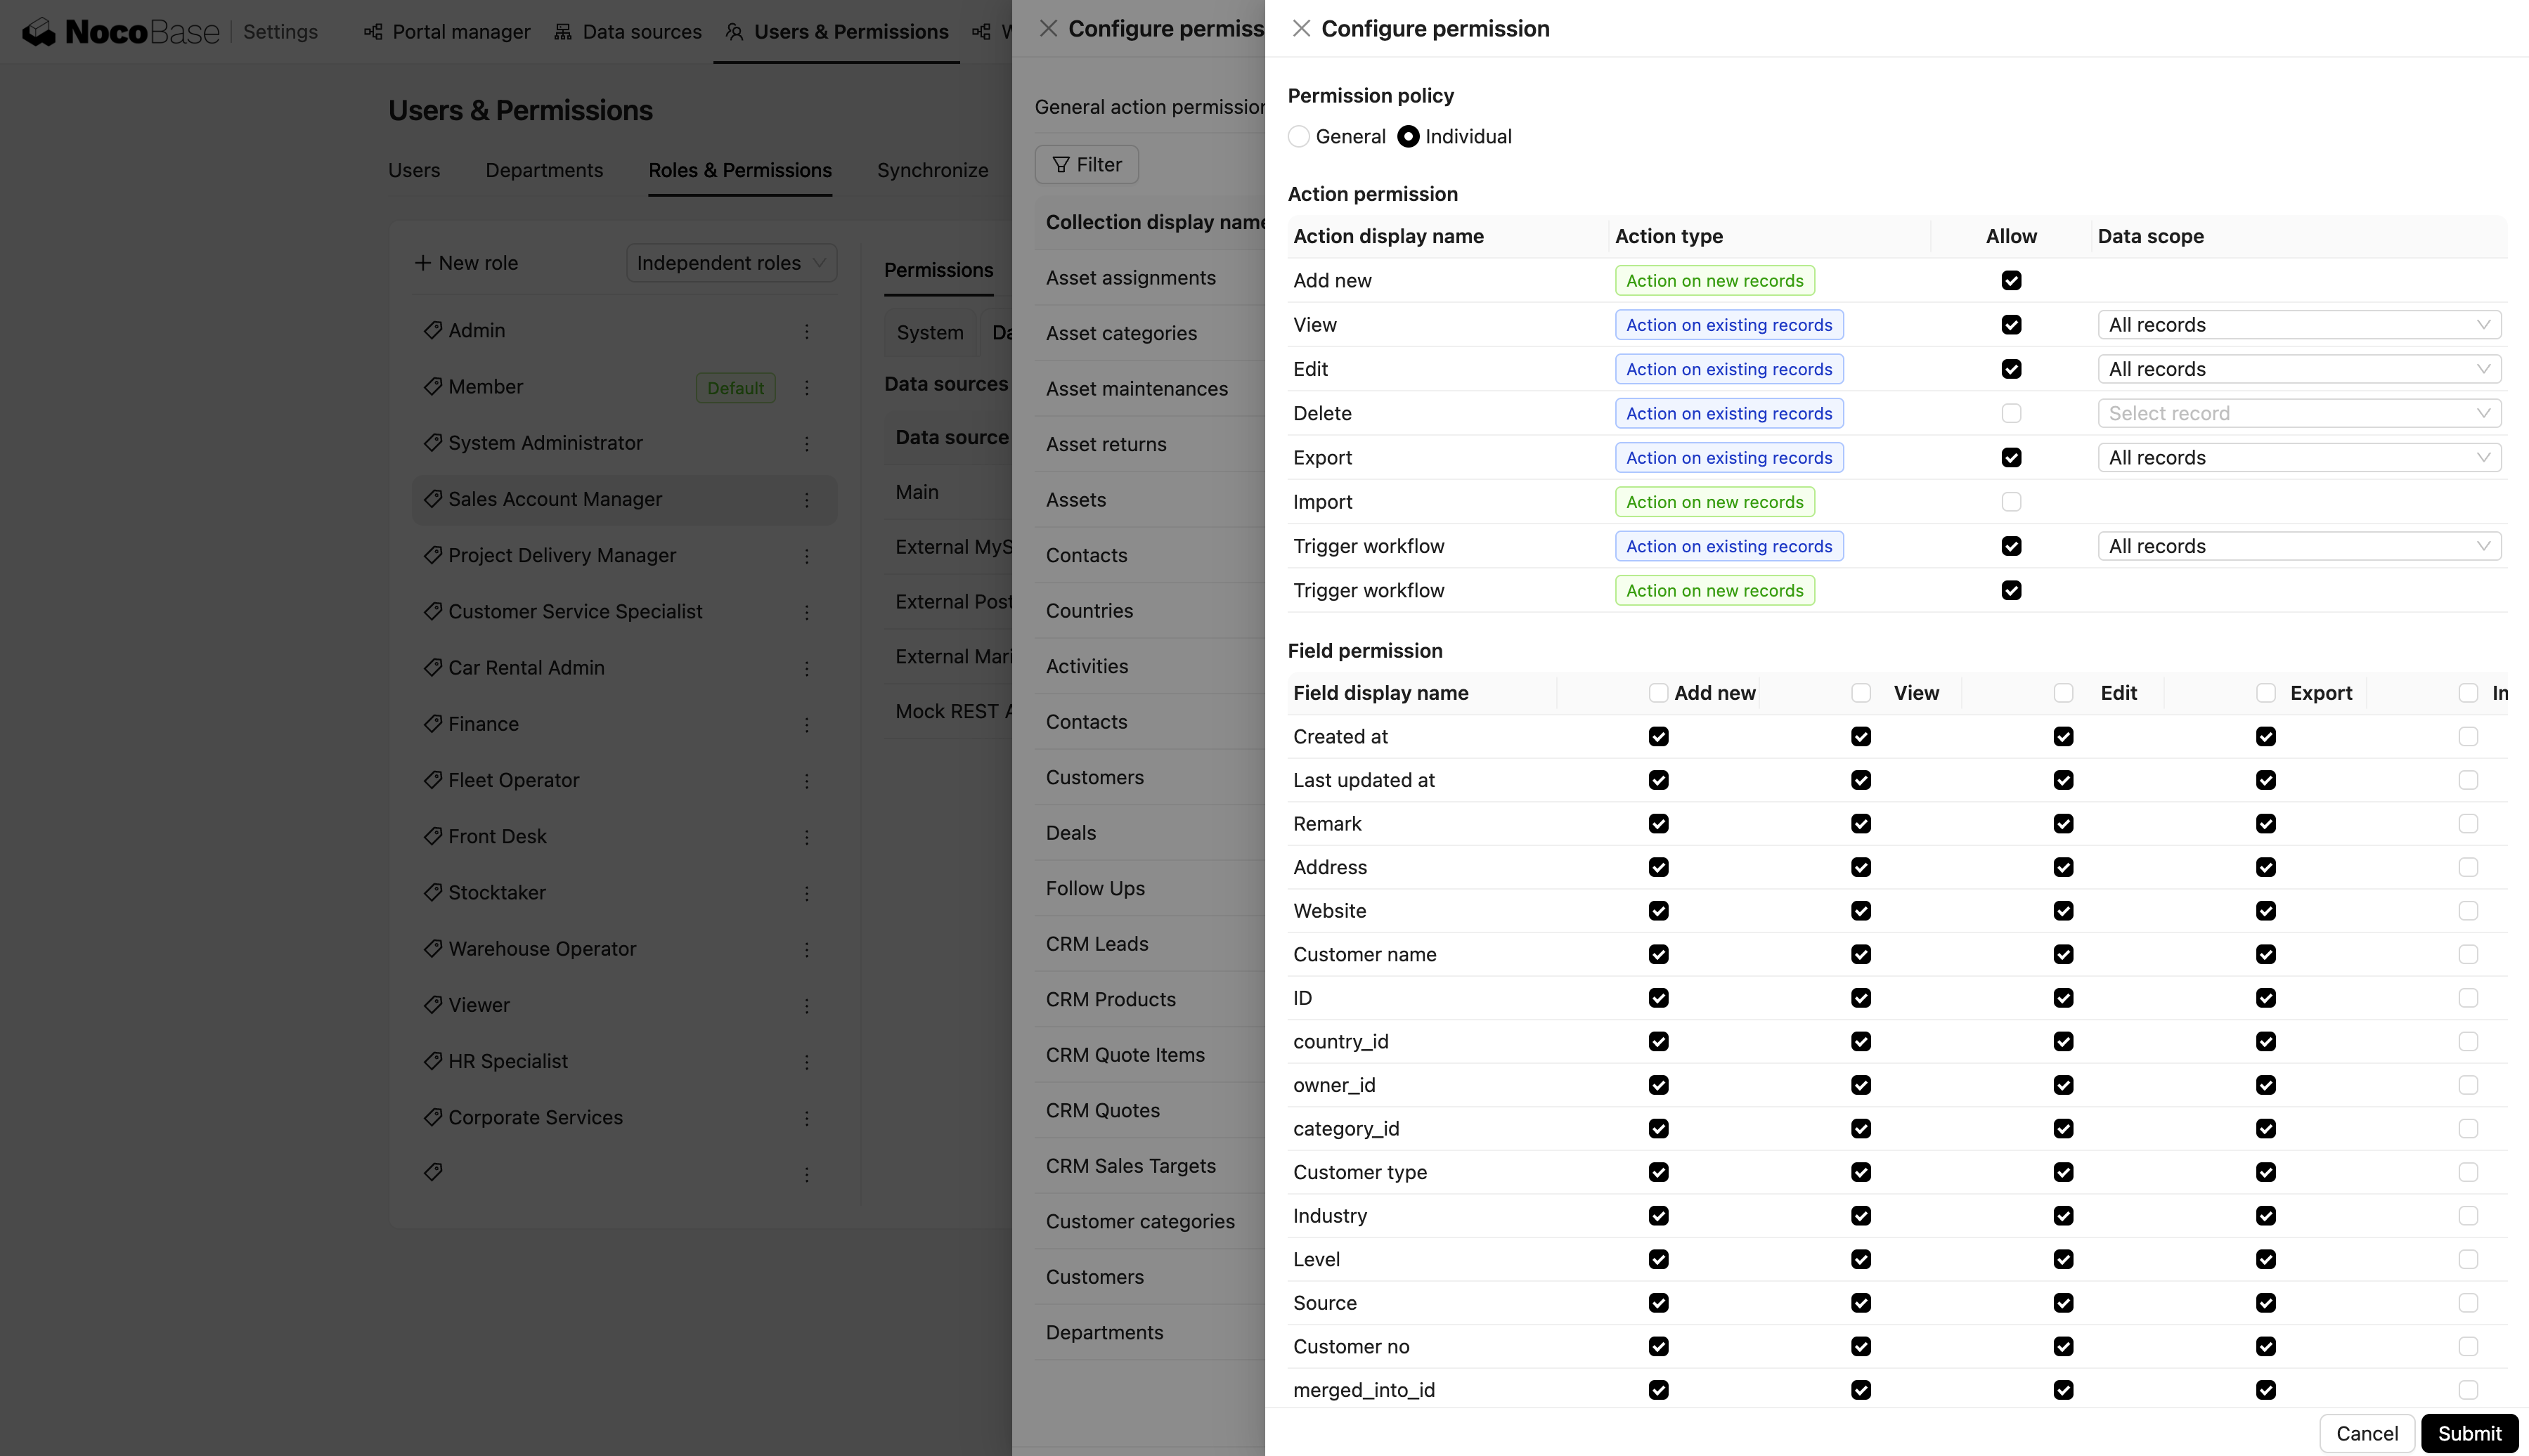
Task: Toggle the Export column header checkbox
Action: [2266, 693]
